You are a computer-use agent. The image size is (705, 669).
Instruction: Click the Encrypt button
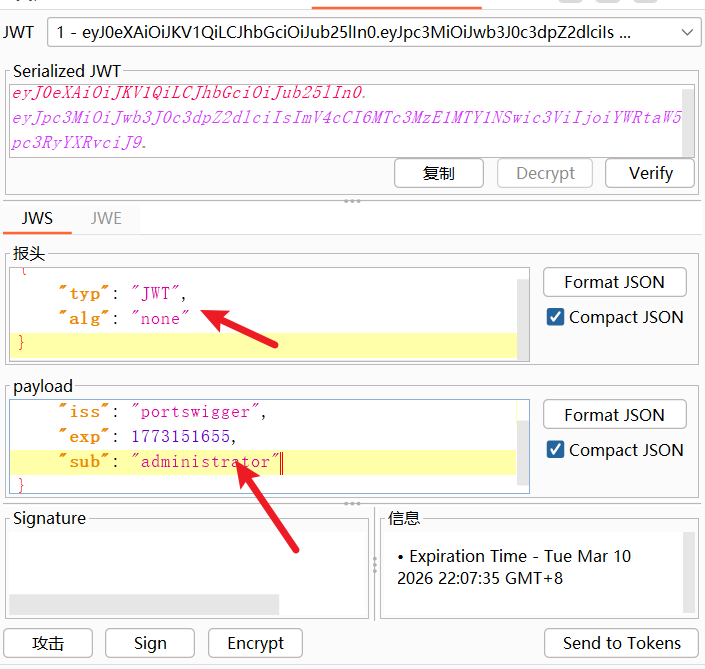point(255,643)
